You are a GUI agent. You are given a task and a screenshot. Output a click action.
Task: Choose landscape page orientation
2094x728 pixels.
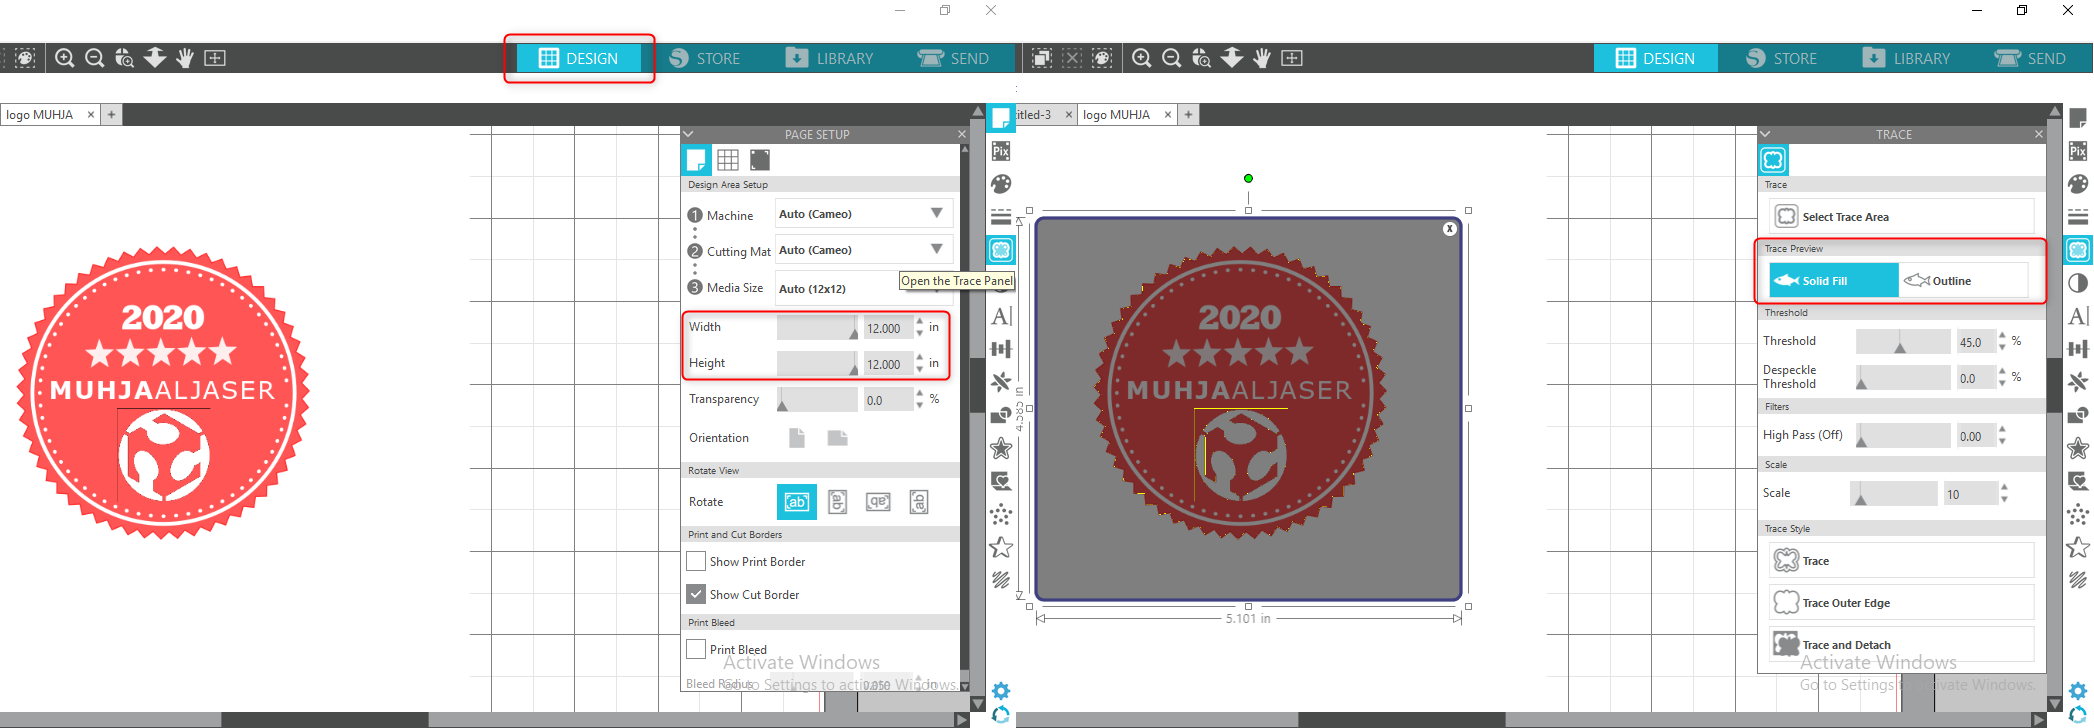[838, 438]
